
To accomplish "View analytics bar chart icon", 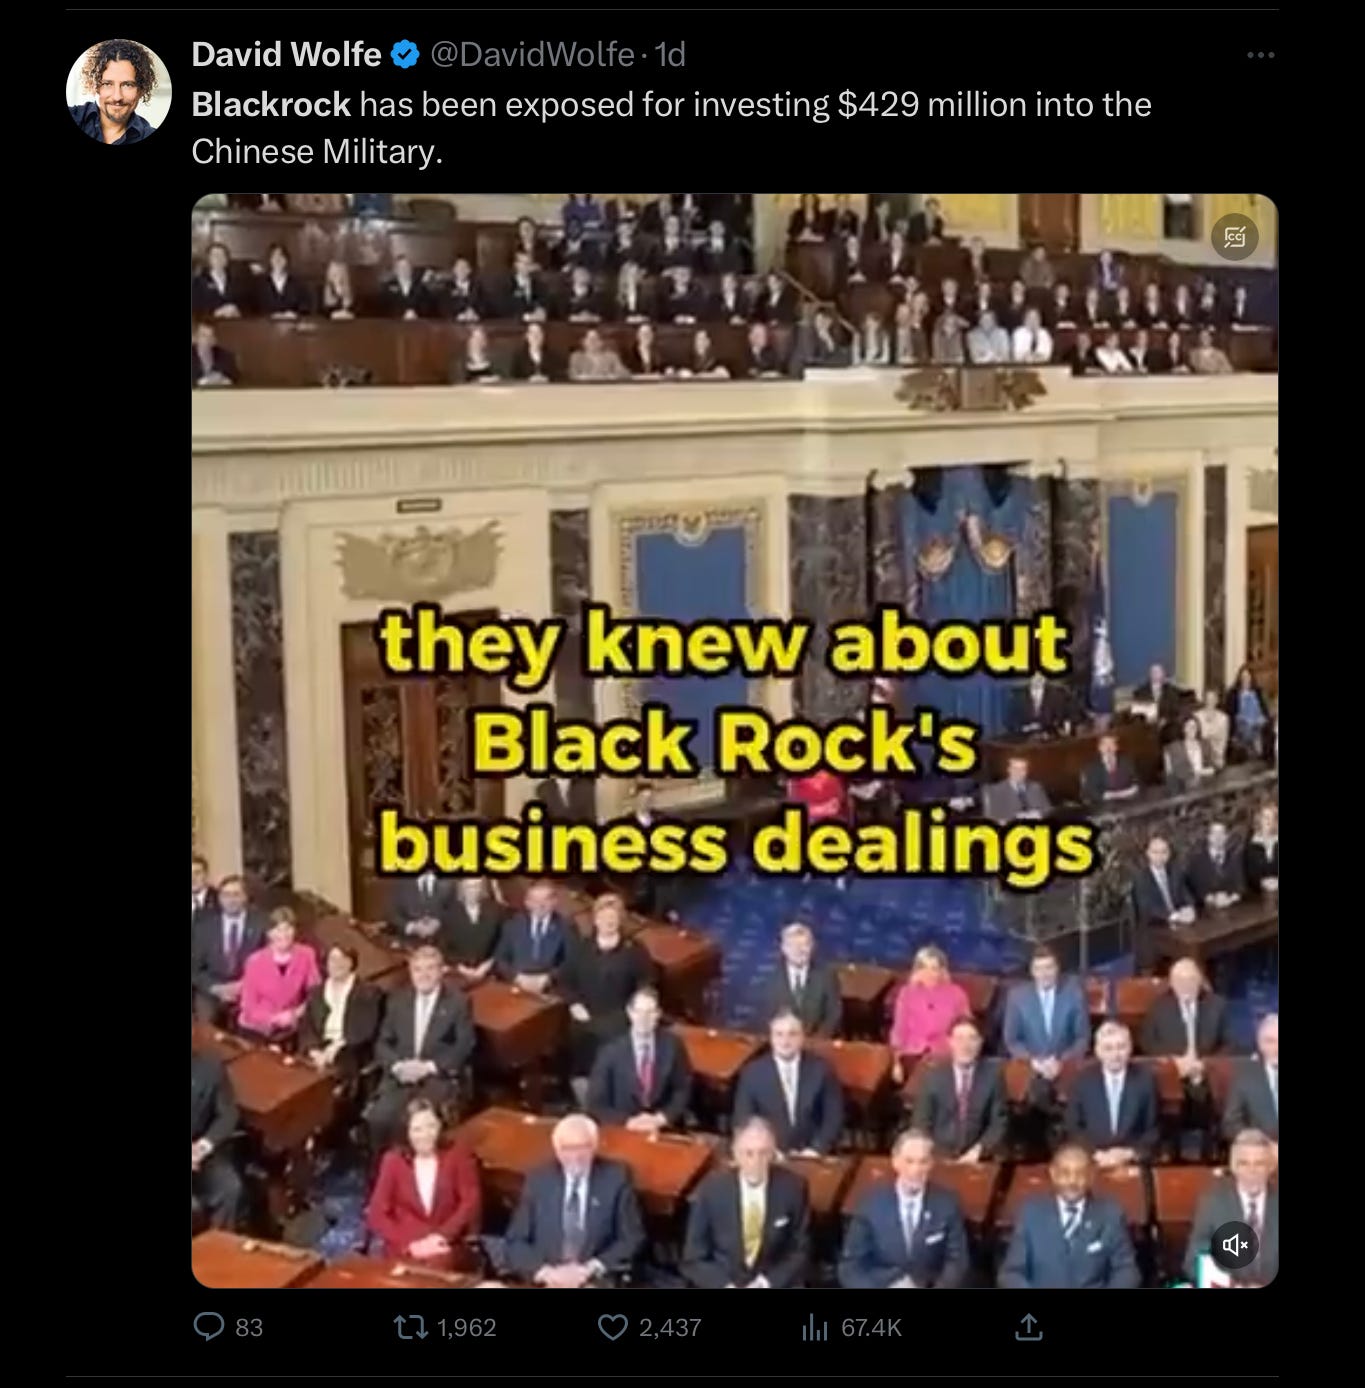I will point(814,1327).
